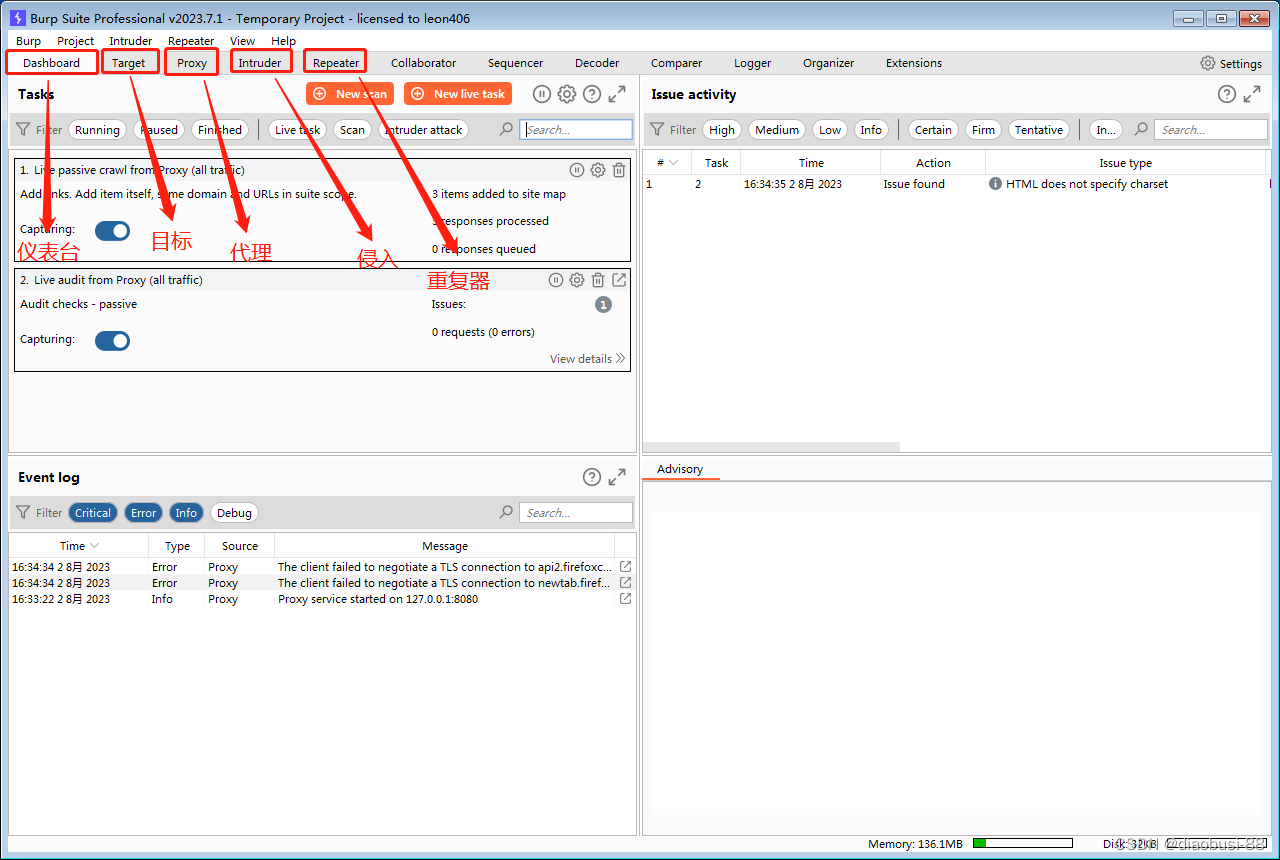The image size is (1280, 860).
Task: Open the Sequencer tab
Action: click(x=515, y=63)
